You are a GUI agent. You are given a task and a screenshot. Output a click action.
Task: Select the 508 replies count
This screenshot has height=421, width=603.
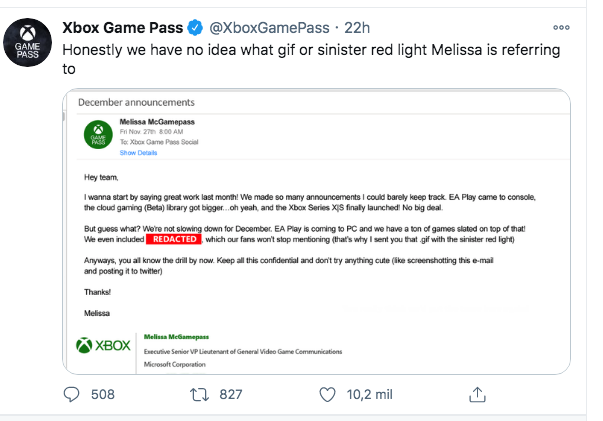tap(104, 394)
